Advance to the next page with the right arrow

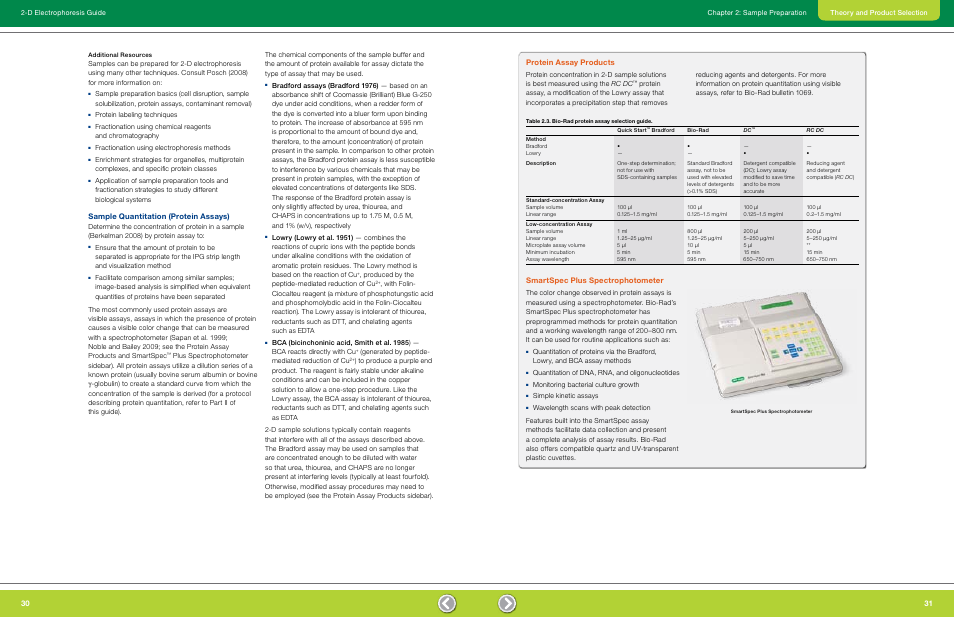(507, 603)
